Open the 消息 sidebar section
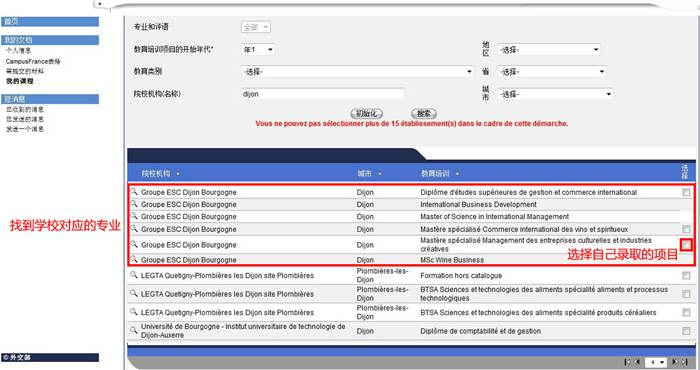Image resolution: width=700 pixels, height=370 pixels. (50, 99)
